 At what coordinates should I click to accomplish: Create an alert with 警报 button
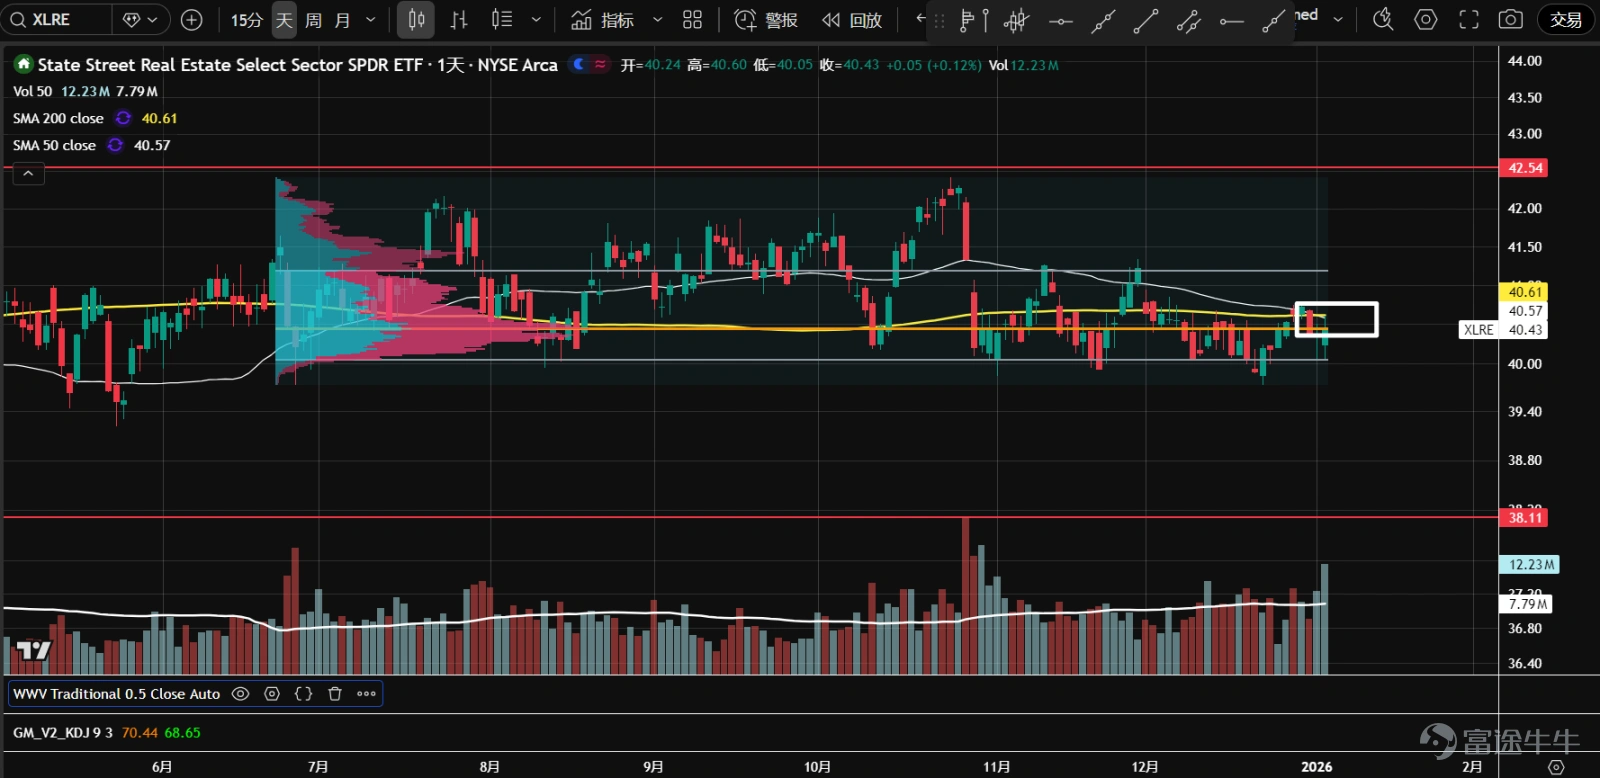tap(766, 19)
